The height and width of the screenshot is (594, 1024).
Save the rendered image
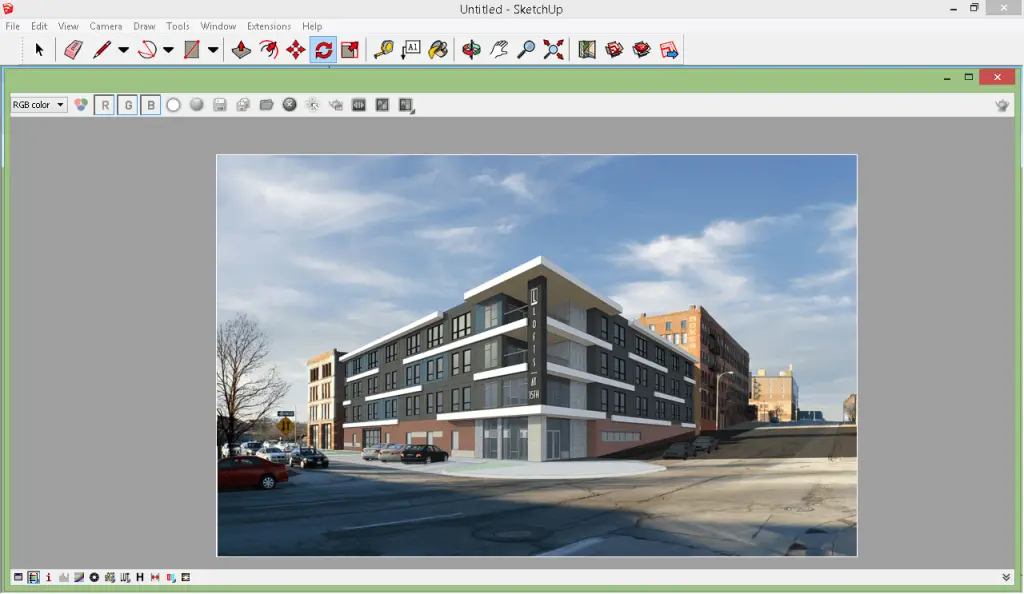tap(220, 104)
